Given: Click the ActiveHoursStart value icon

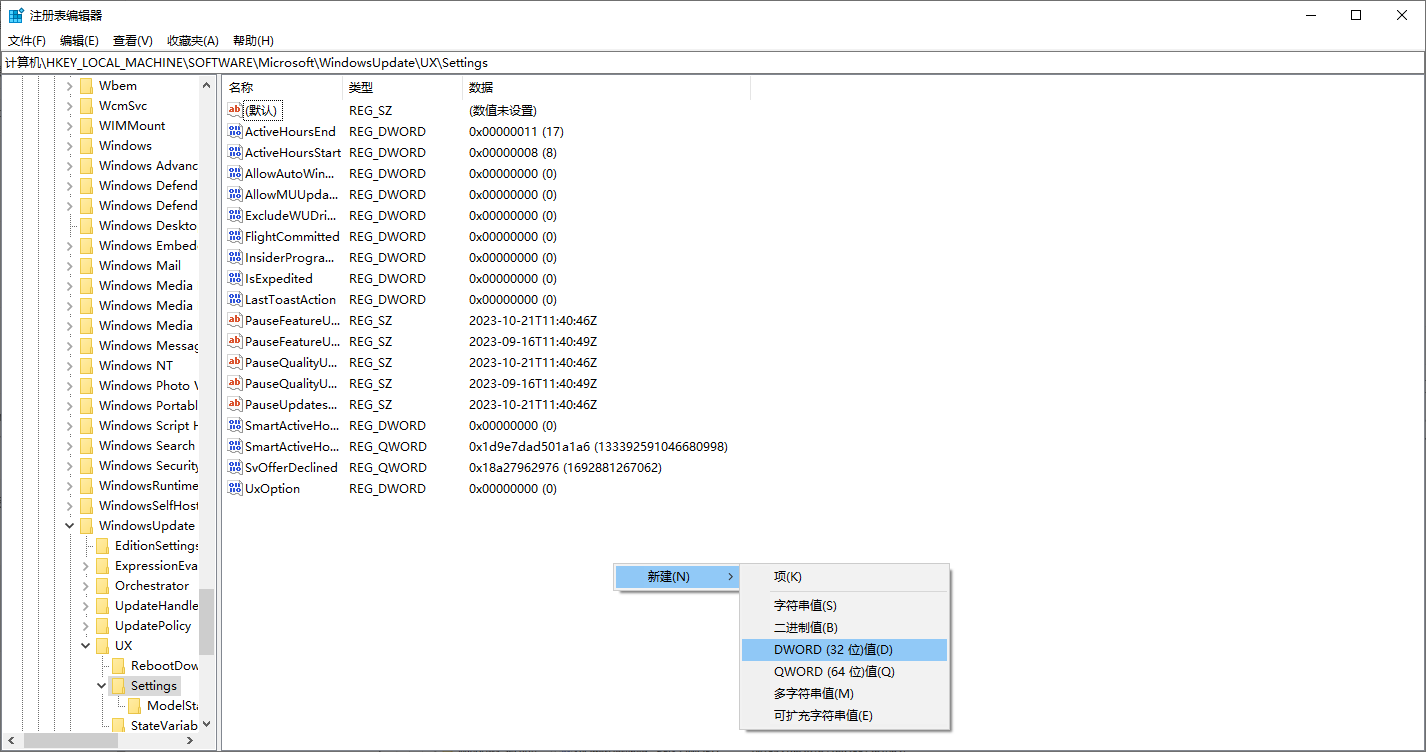Looking at the screenshot, I should [x=235, y=152].
